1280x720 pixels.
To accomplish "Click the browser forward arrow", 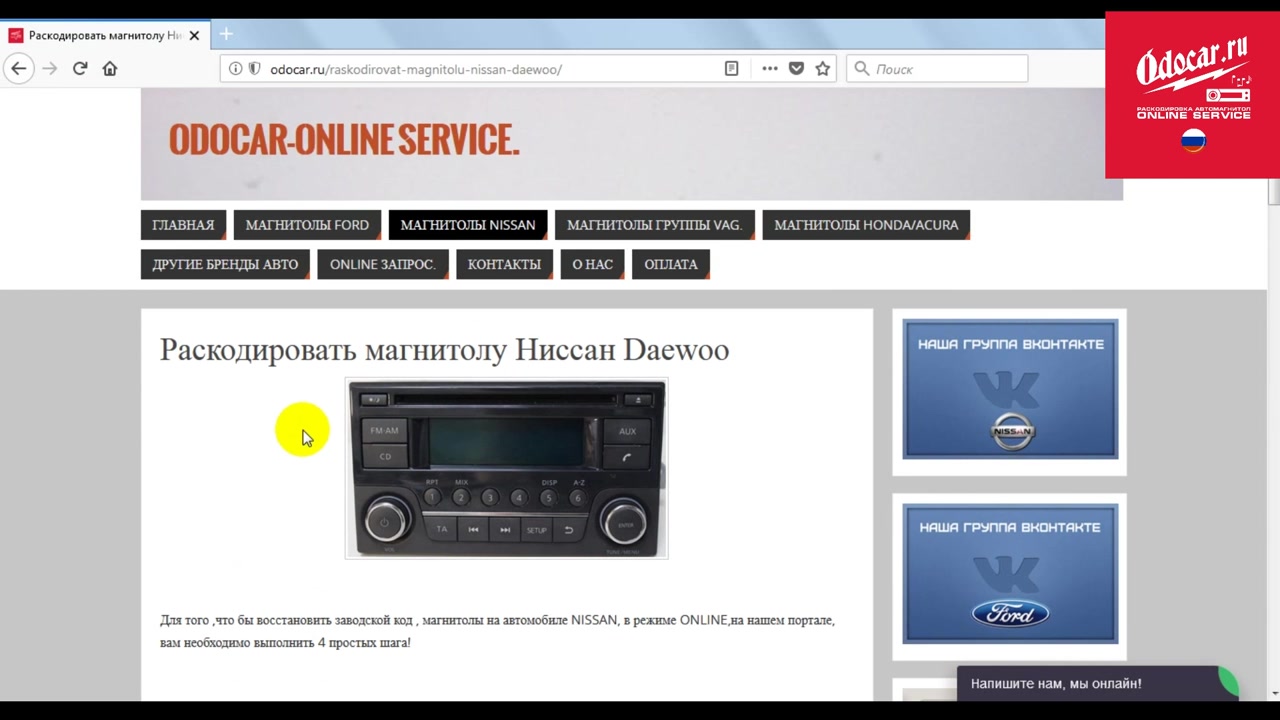I will pyautogui.click(x=50, y=69).
